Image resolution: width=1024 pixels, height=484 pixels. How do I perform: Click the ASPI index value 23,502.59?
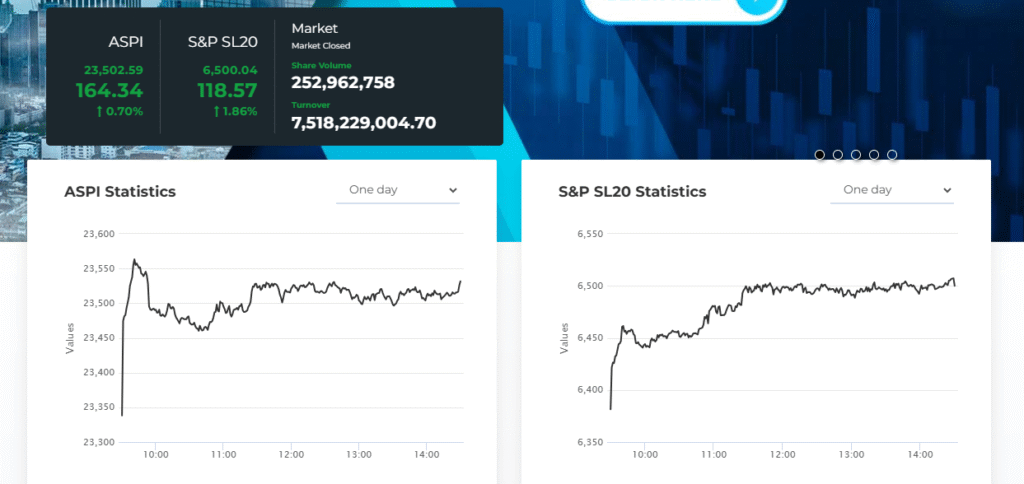click(114, 70)
